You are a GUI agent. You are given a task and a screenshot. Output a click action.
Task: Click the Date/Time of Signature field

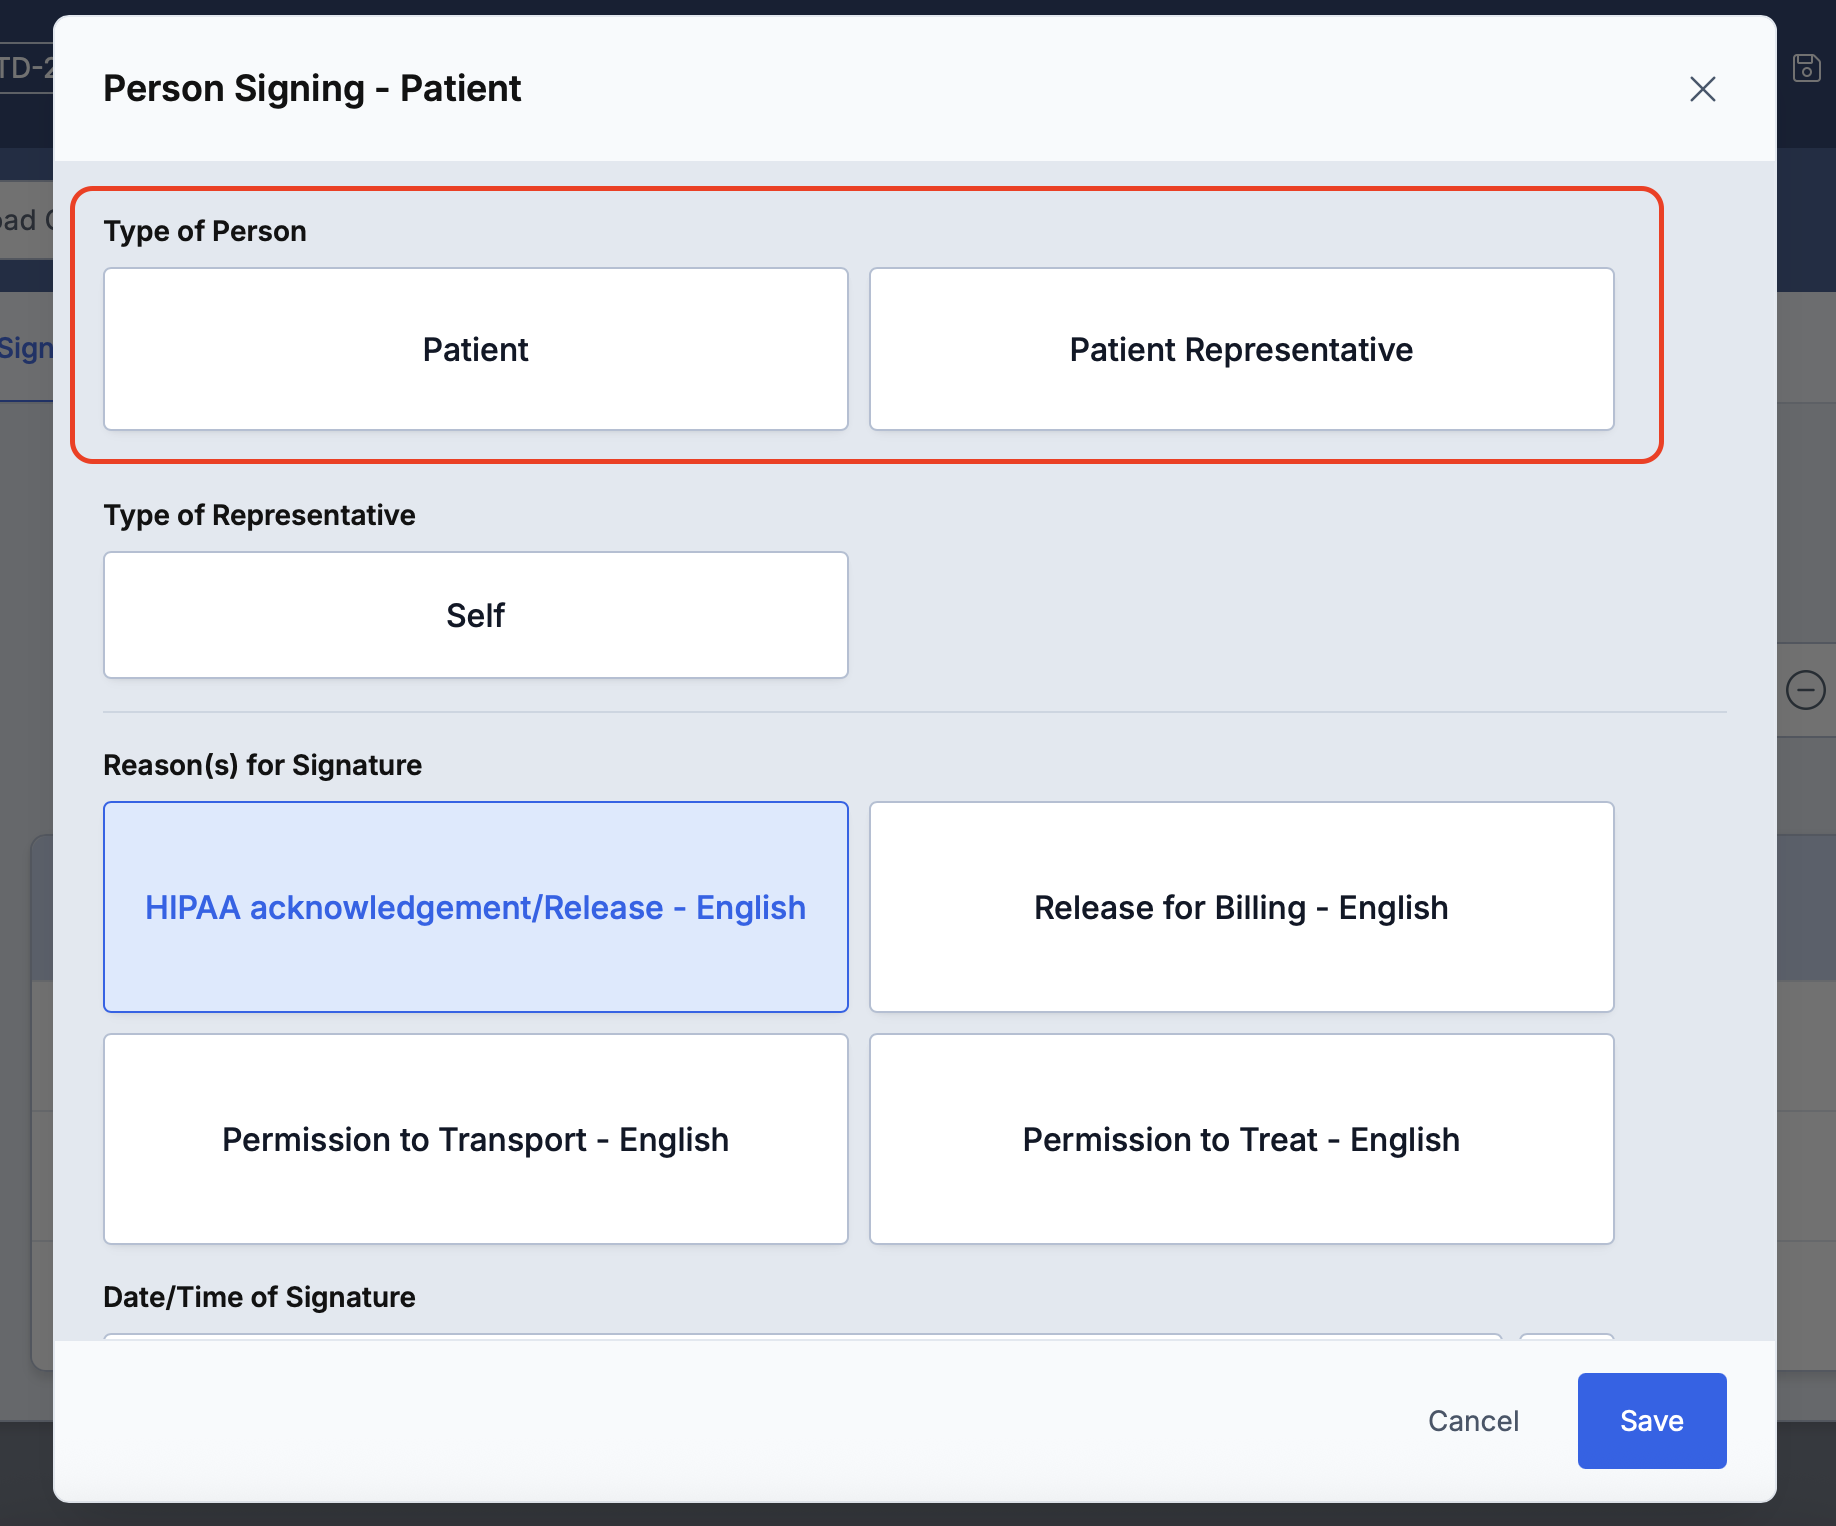click(x=800, y=1336)
